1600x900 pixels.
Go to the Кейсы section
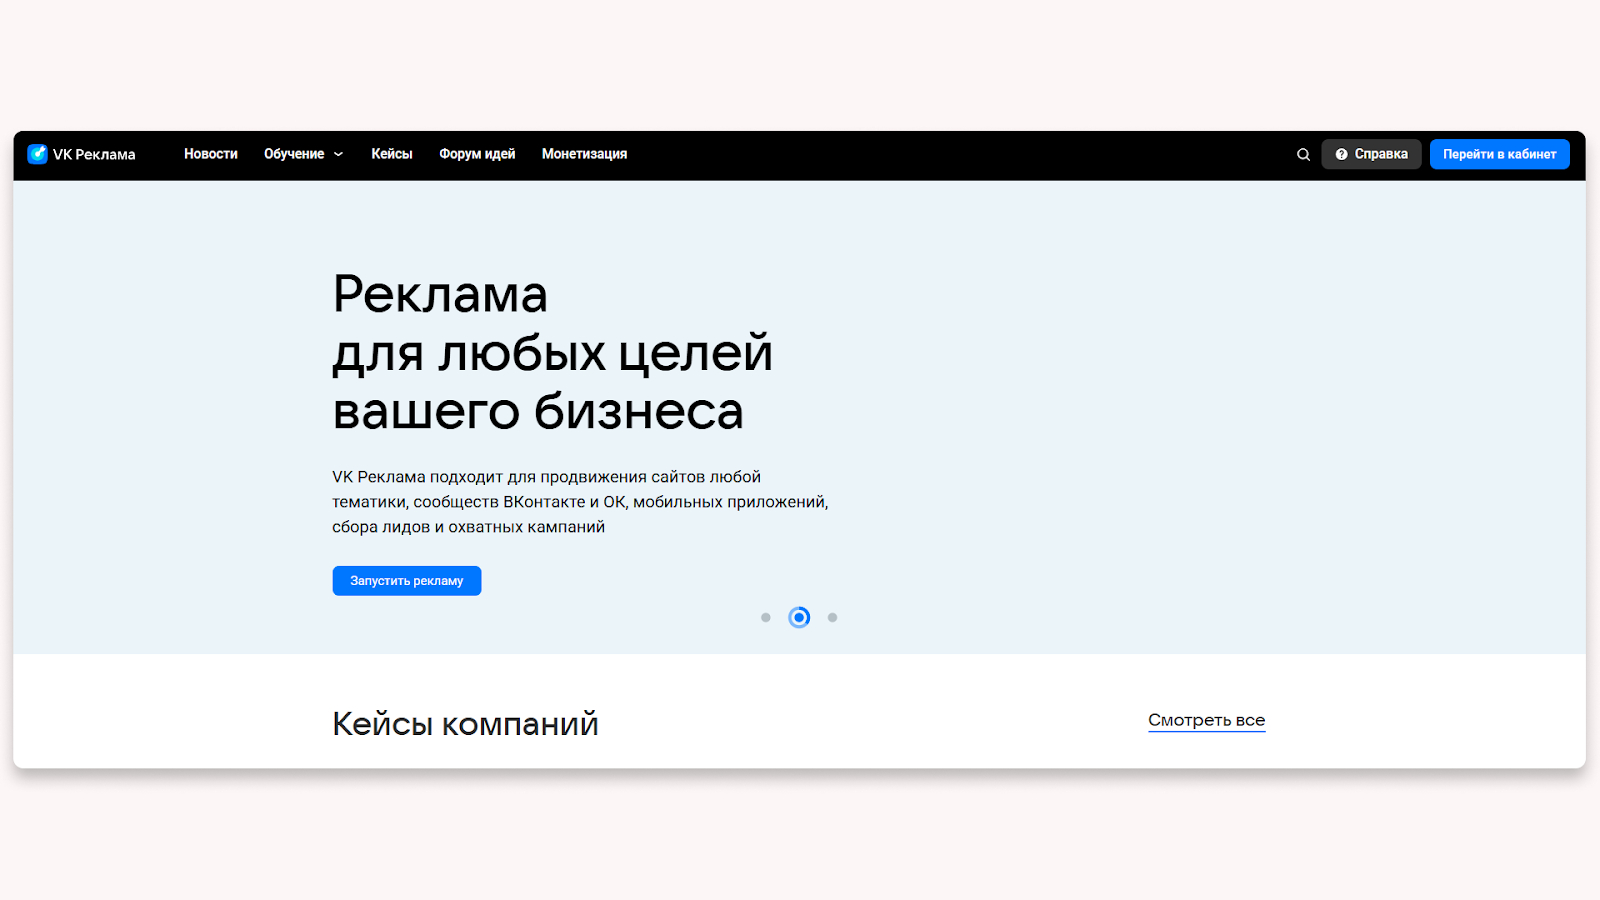[392, 154]
